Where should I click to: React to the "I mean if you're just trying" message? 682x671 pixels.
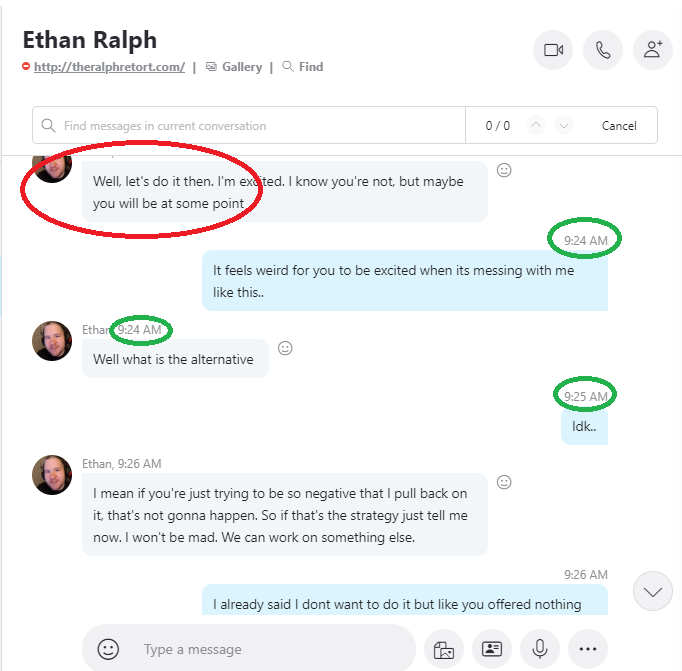point(504,482)
